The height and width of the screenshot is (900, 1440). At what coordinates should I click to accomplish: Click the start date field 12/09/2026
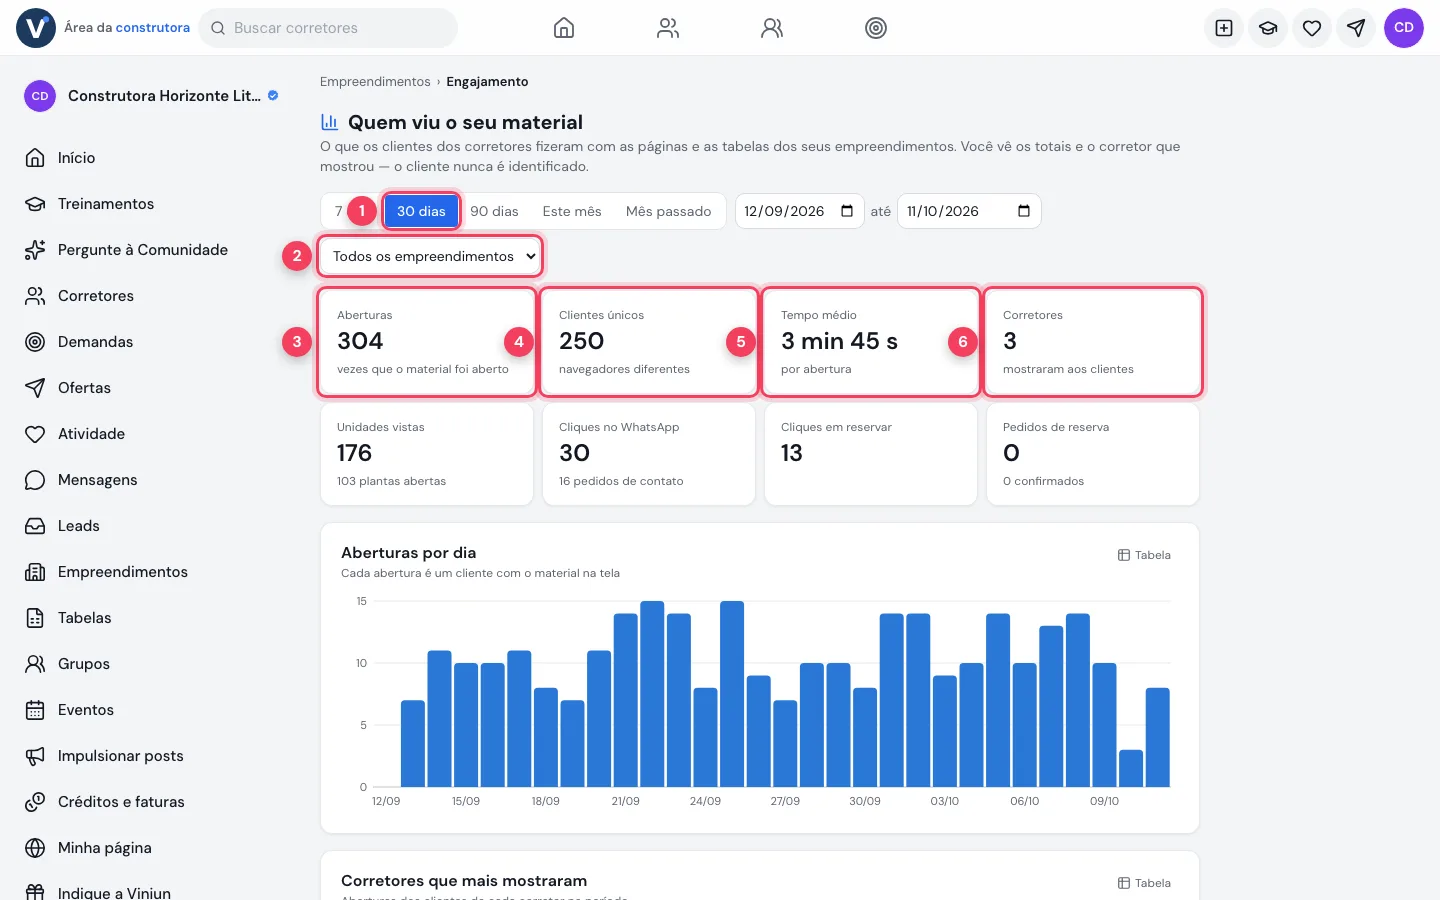point(799,211)
